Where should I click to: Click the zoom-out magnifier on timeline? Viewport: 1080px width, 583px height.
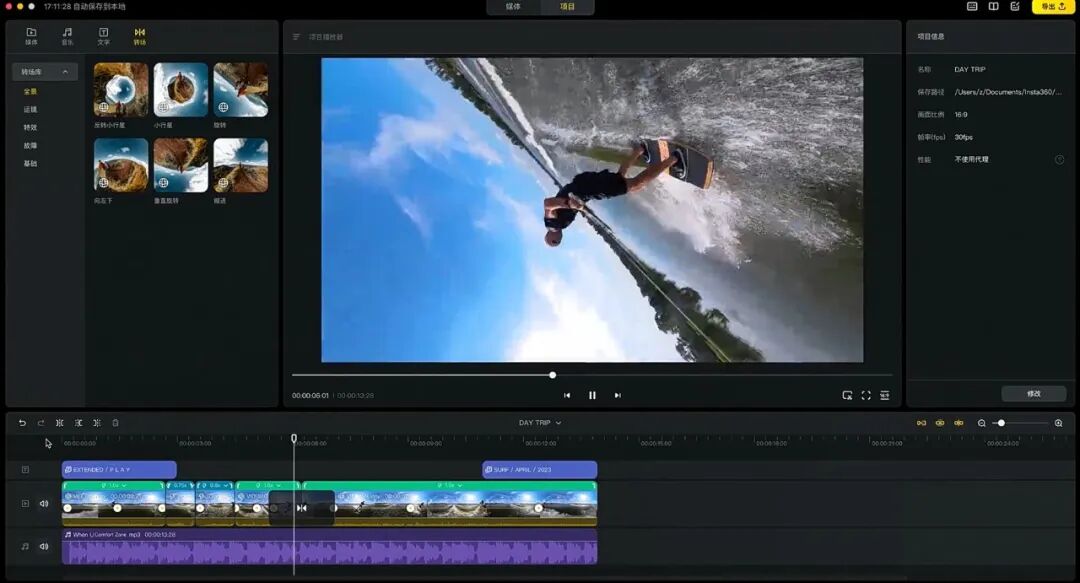(x=982, y=423)
